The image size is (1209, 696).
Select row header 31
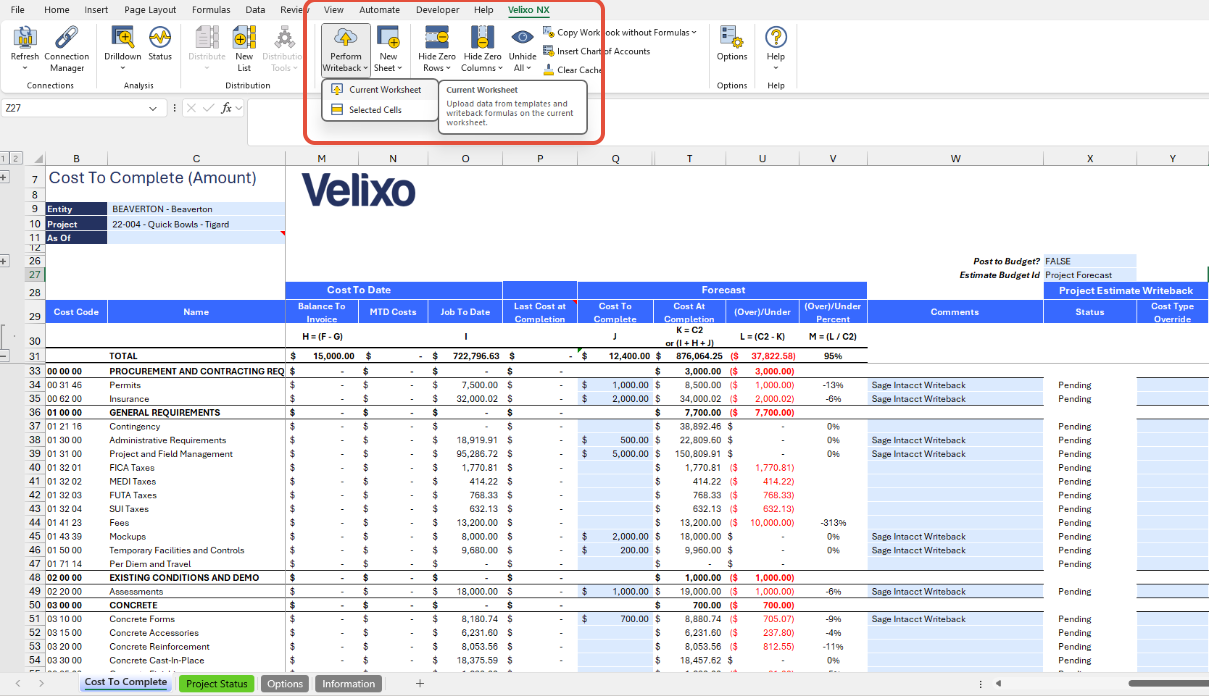click(34, 356)
